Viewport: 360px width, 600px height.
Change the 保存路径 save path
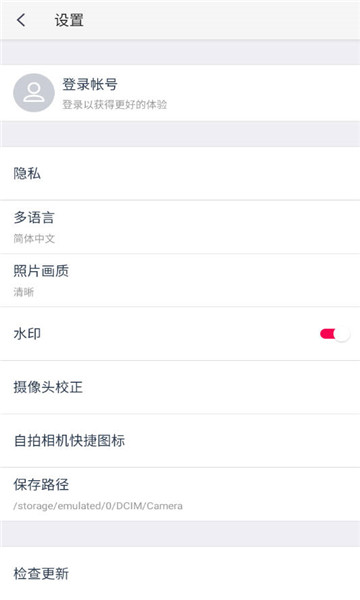[180, 494]
